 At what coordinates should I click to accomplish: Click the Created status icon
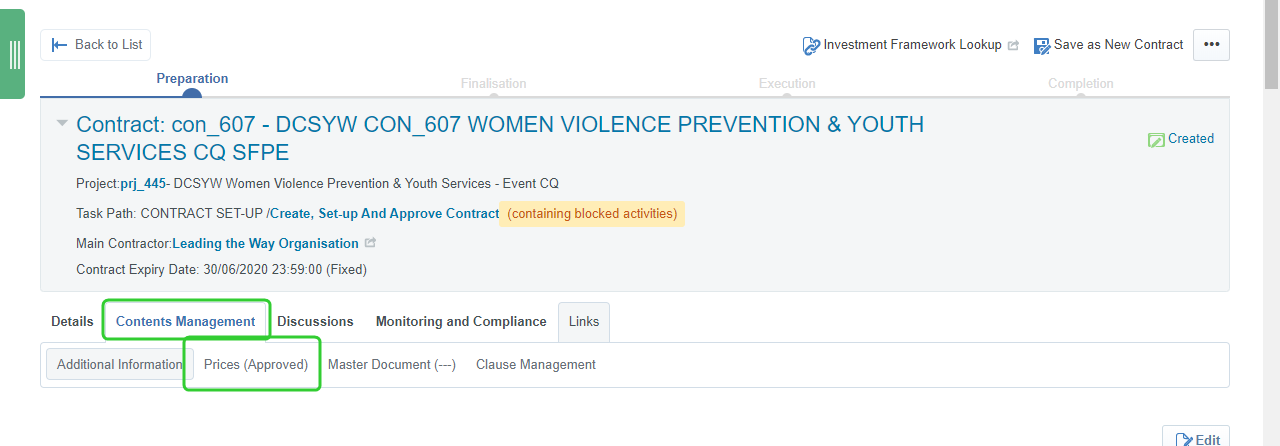coord(1156,140)
